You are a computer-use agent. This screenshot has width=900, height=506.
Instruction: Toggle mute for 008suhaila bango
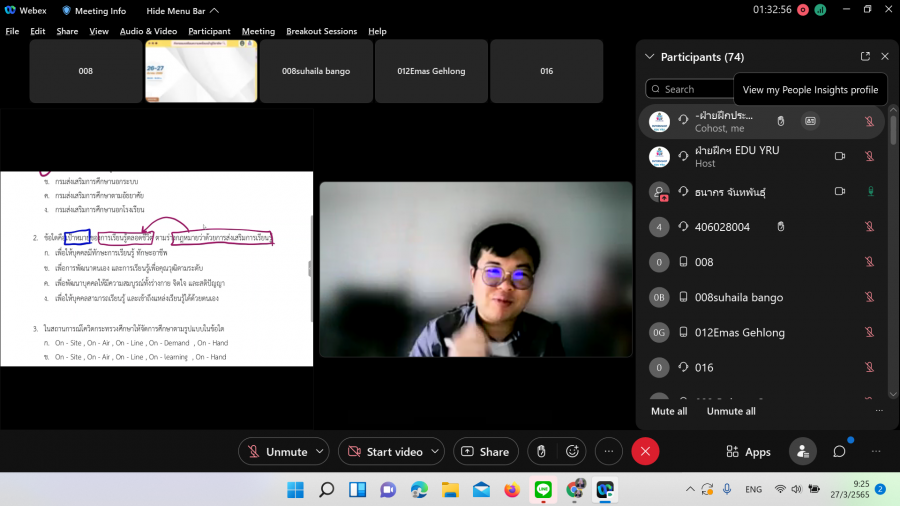869,297
